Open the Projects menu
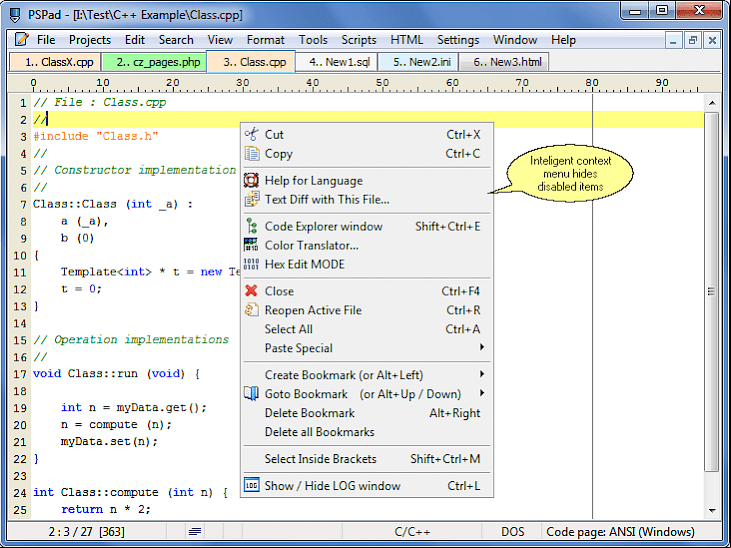 [x=90, y=40]
